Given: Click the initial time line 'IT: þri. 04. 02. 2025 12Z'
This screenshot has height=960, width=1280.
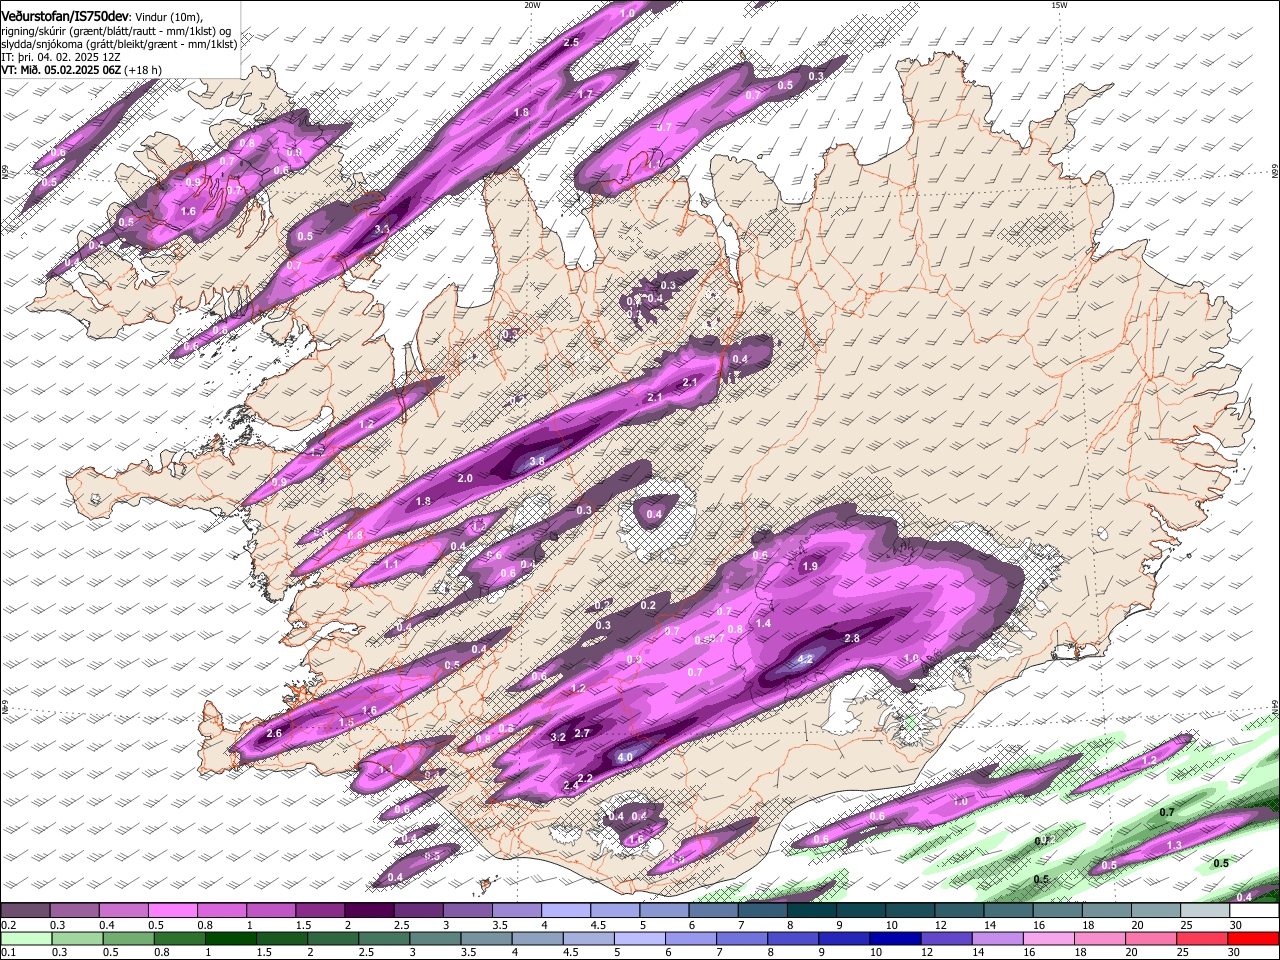Looking at the screenshot, I should click(60, 57).
